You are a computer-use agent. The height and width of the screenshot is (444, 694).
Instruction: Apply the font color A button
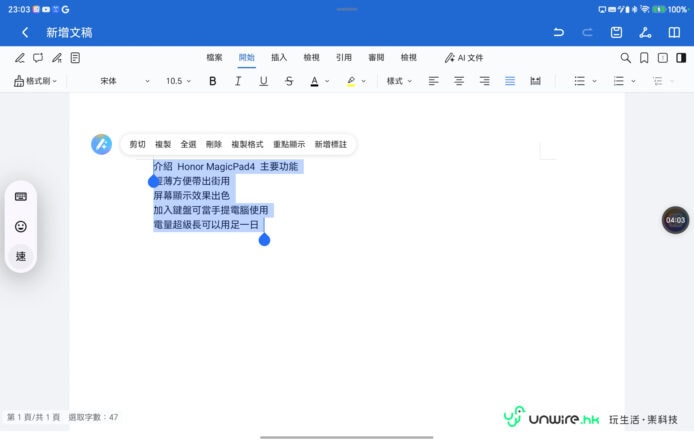coord(314,81)
